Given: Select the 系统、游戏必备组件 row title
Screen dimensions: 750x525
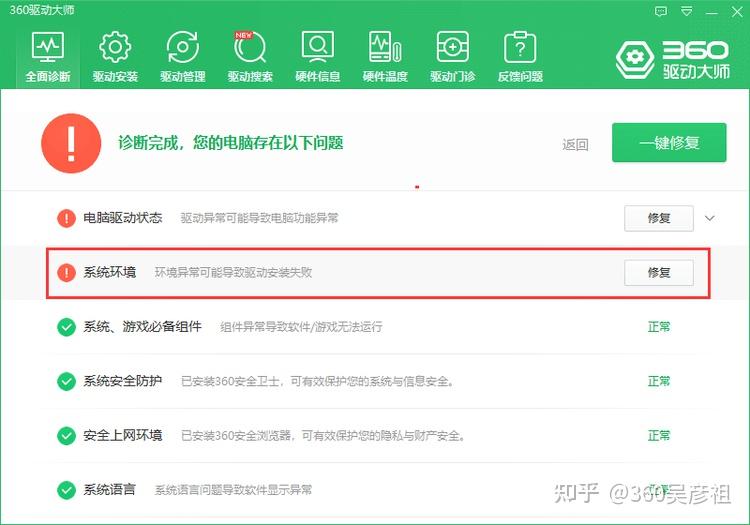Looking at the screenshot, I should pos(143,327).
